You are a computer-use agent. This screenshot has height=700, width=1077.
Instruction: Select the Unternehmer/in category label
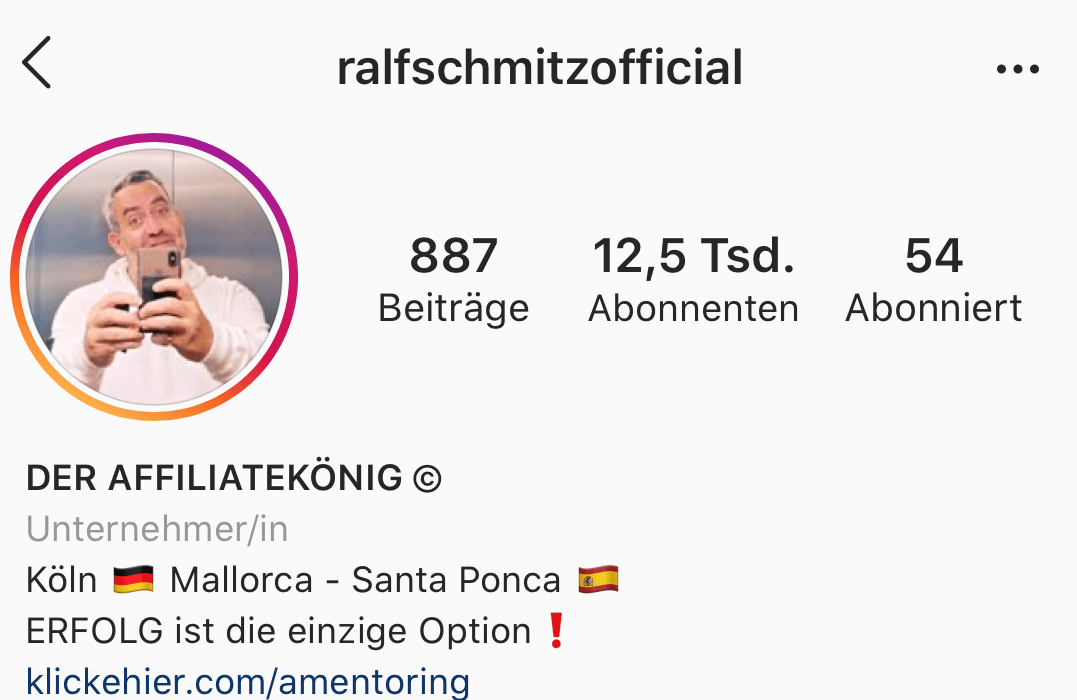pyautogui.click(x=157, y=529)
